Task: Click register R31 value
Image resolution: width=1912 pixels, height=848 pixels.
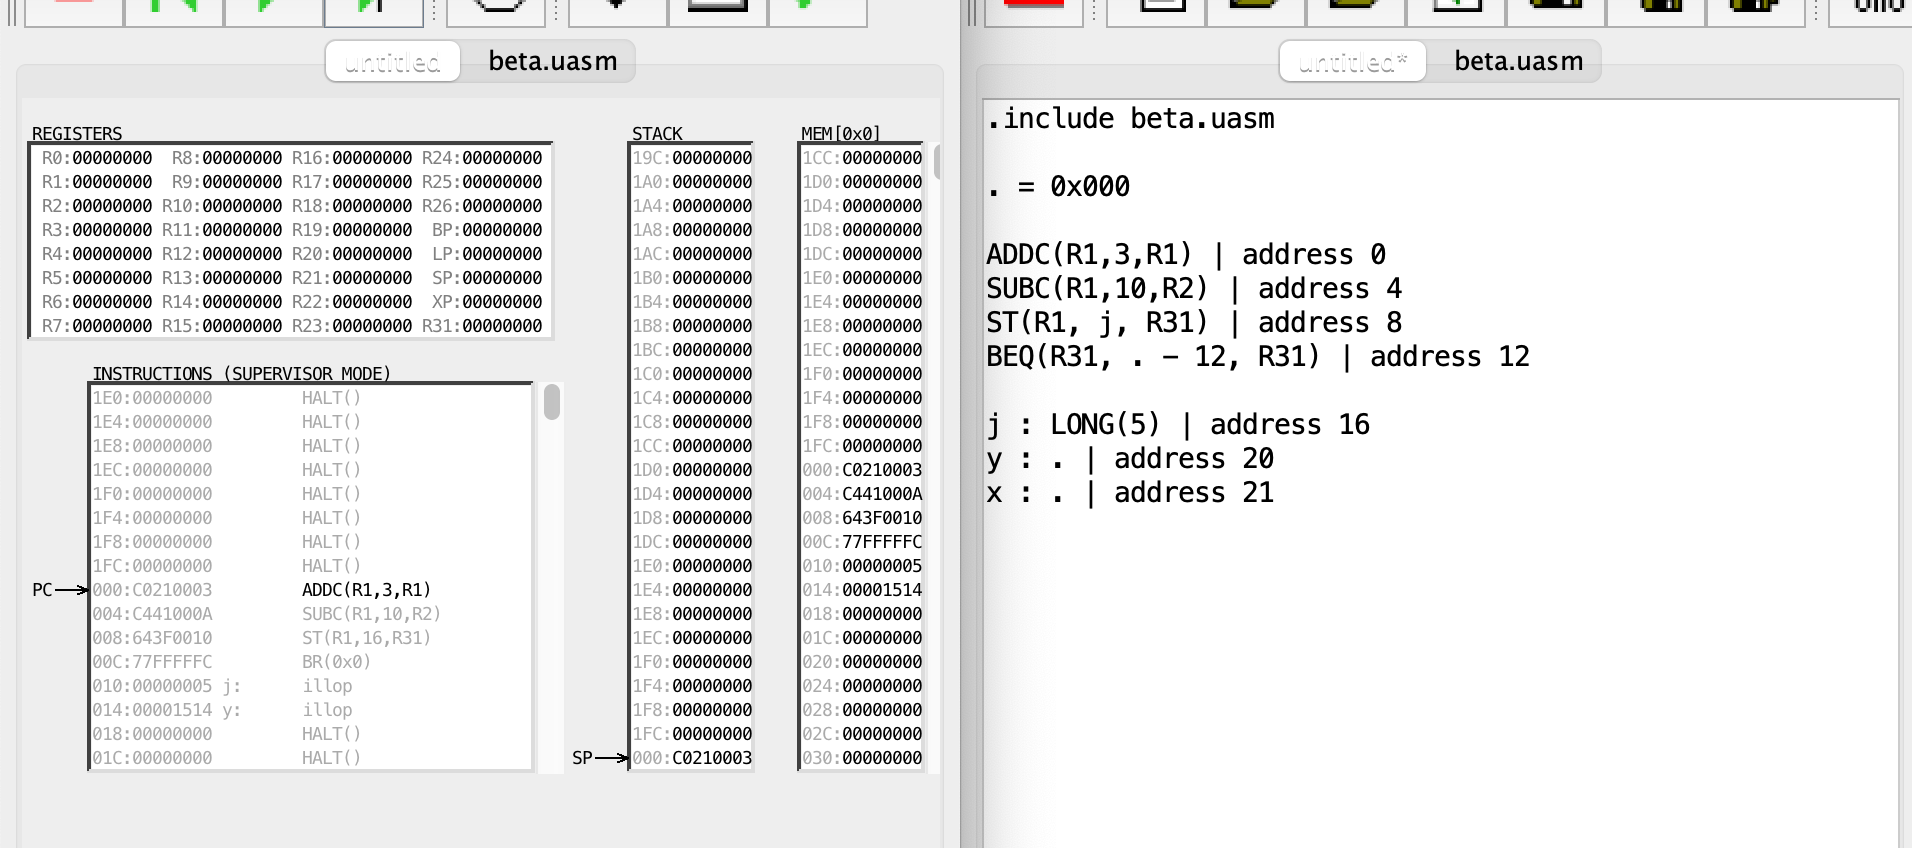Action: click(502, 326)
